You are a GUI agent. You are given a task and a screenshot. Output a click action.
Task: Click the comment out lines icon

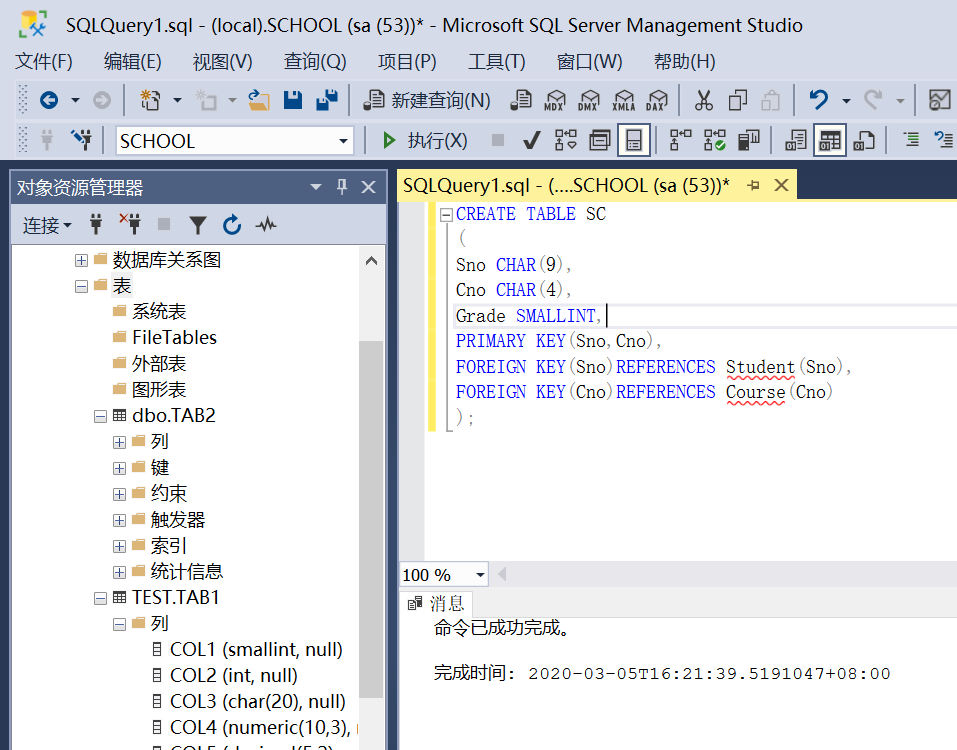click(911, 140)
